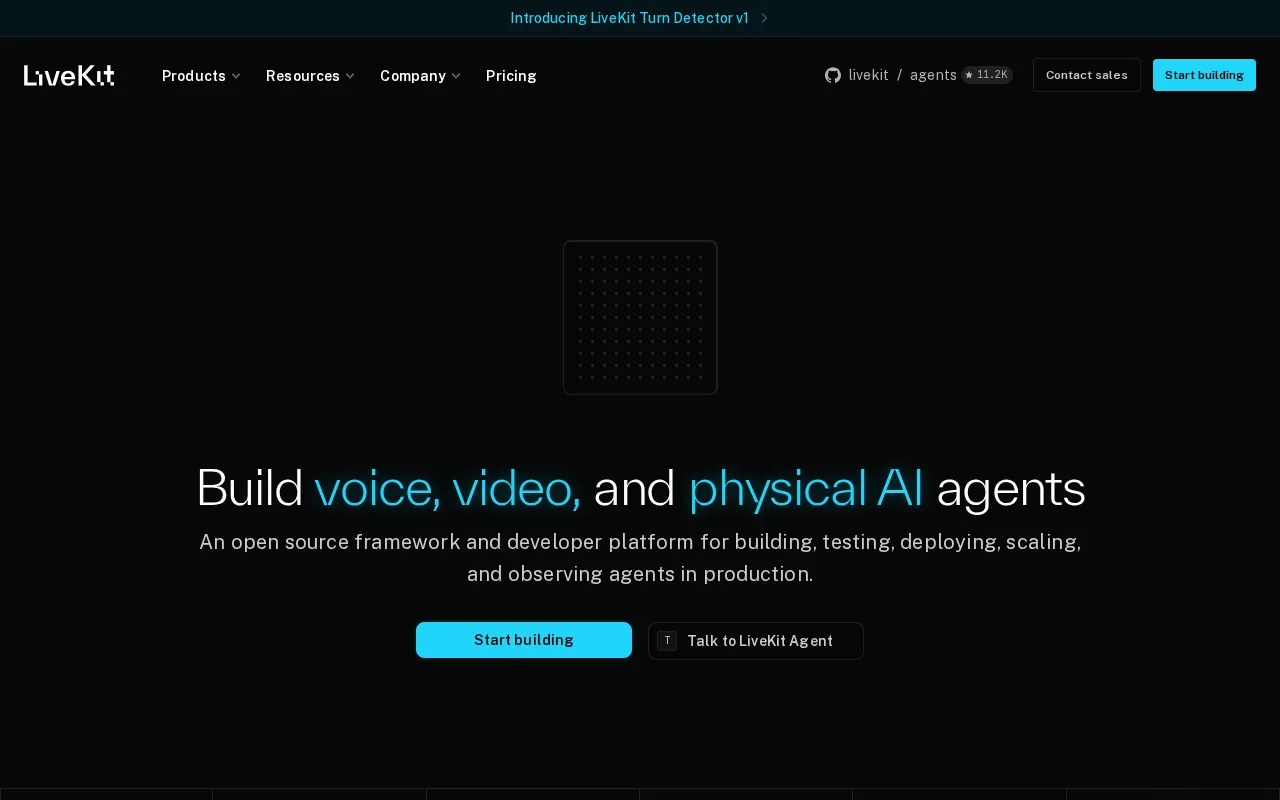The width and height of the screenshot is (1280, 800).
Task: Open the Resources menu
Action: (310, 76)
